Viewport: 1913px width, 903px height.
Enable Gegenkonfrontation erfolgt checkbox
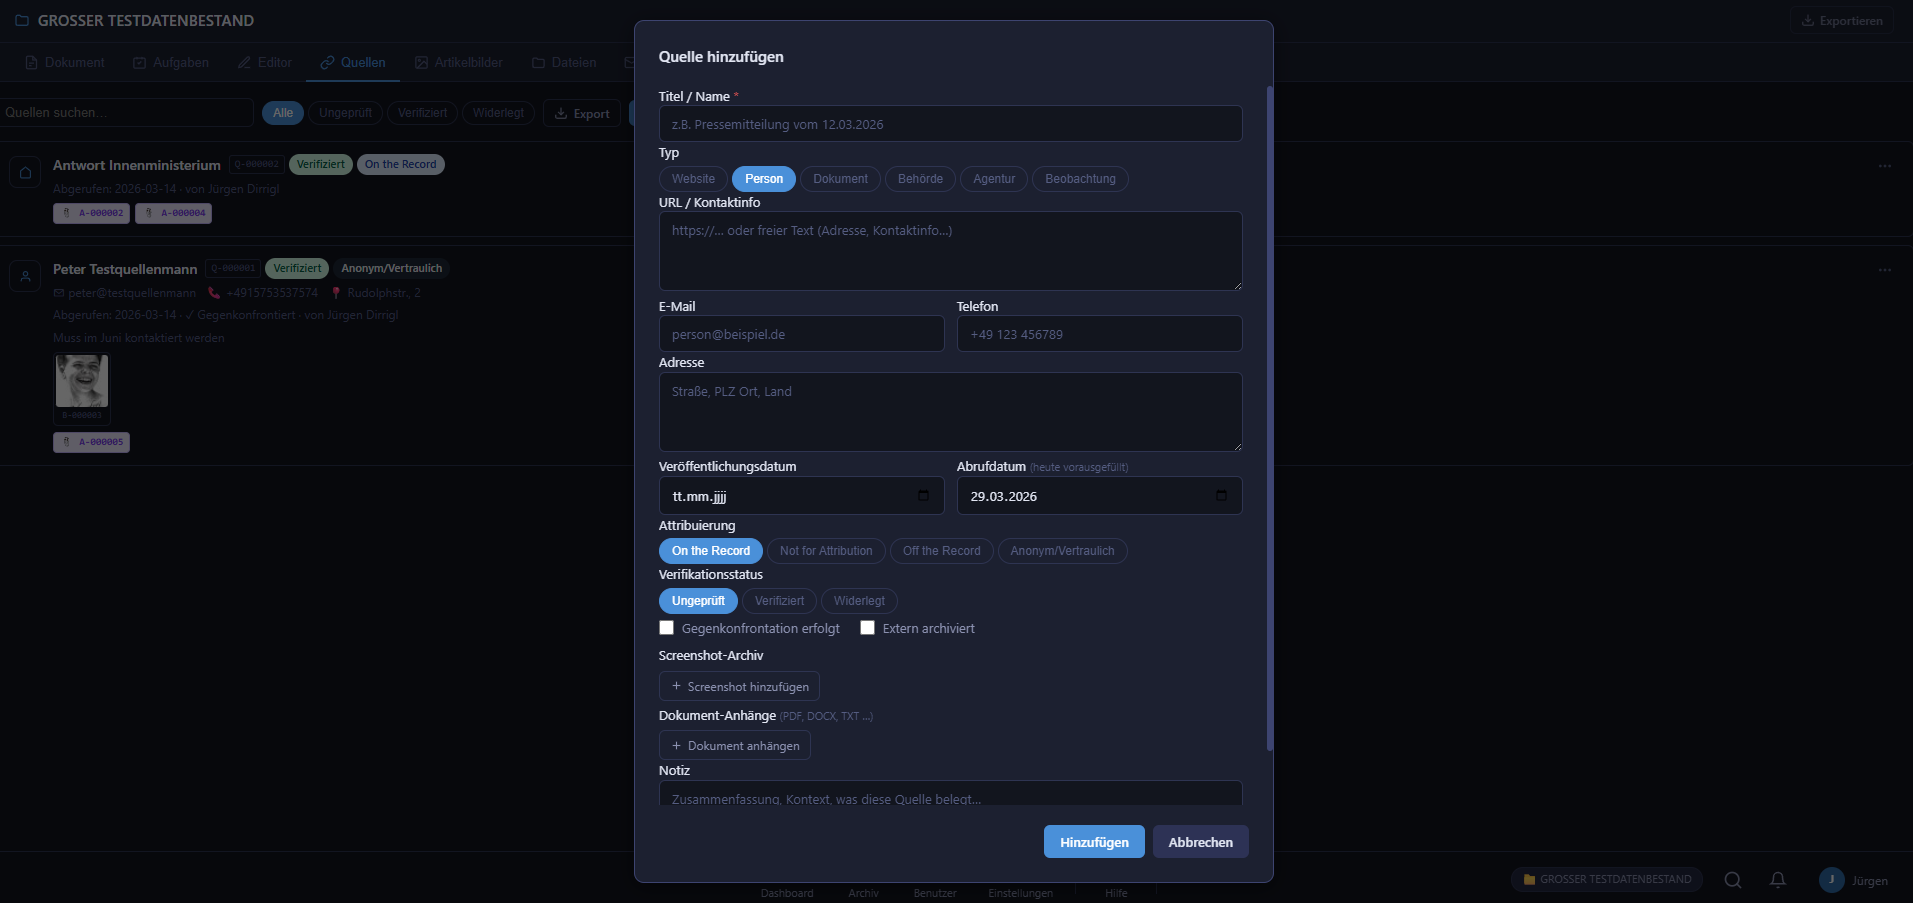667,628
